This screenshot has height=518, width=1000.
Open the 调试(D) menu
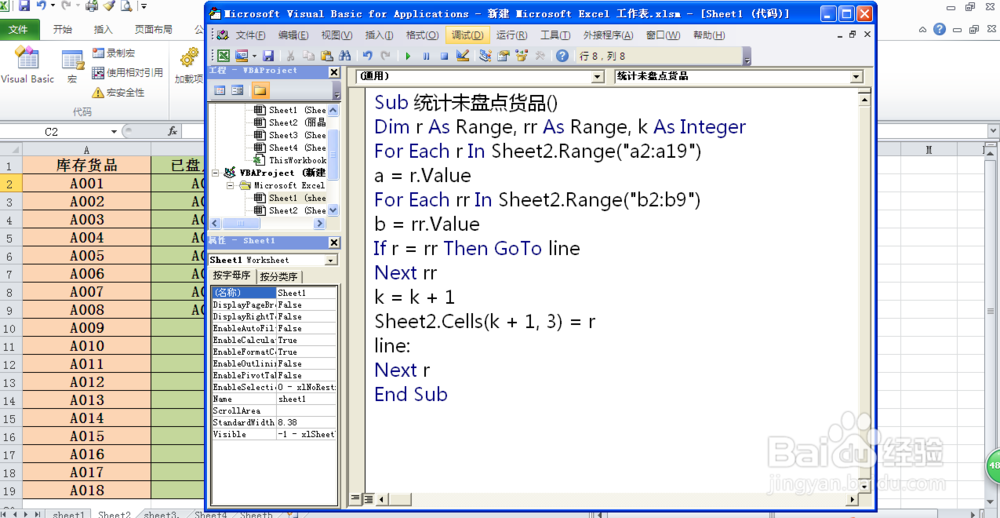[x=467, y=34]
